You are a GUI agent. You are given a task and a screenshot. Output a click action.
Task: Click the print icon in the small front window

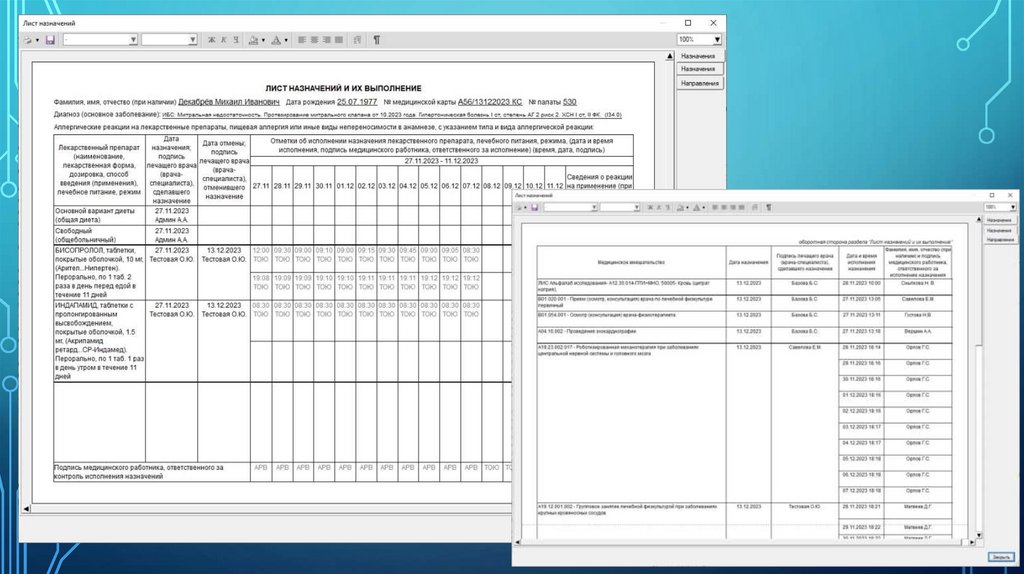(520, 208)
